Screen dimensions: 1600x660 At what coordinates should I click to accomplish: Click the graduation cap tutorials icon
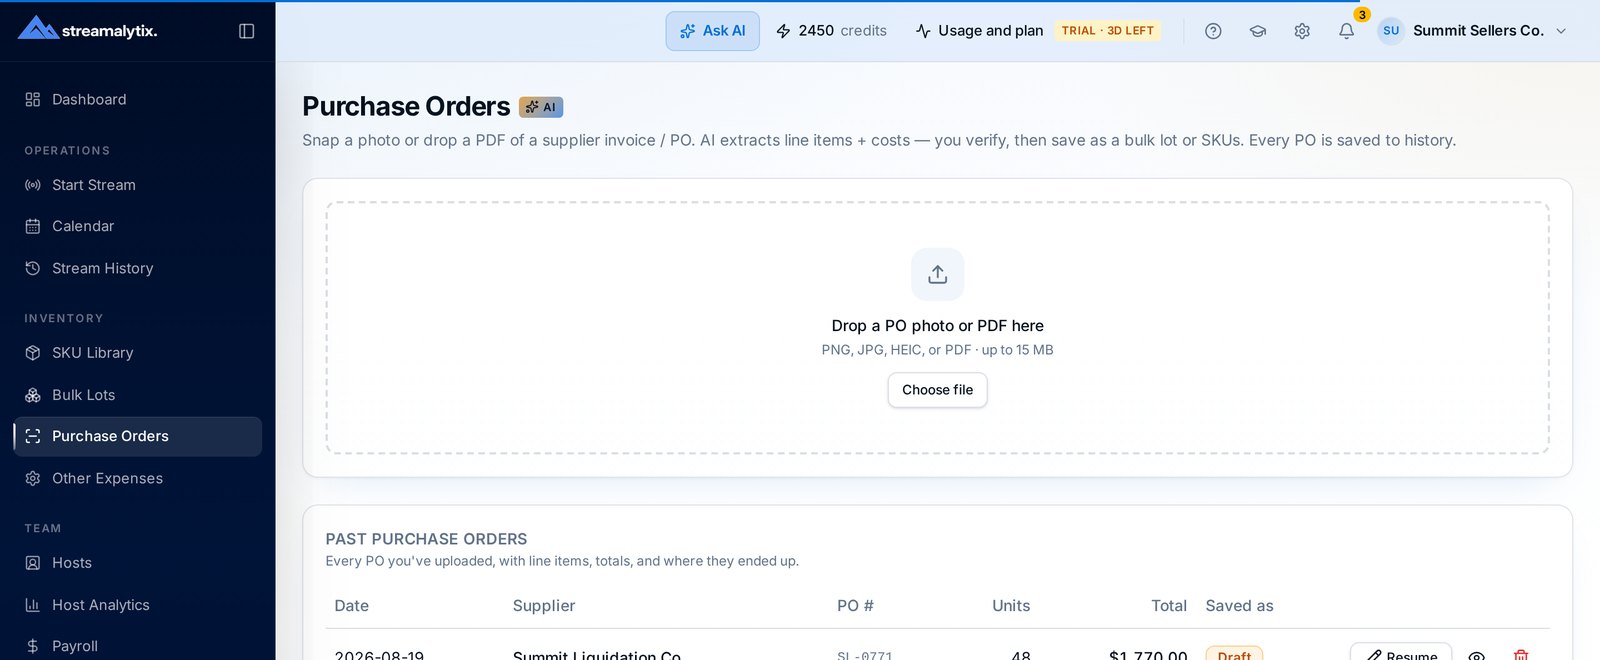tap(1258, 31)
